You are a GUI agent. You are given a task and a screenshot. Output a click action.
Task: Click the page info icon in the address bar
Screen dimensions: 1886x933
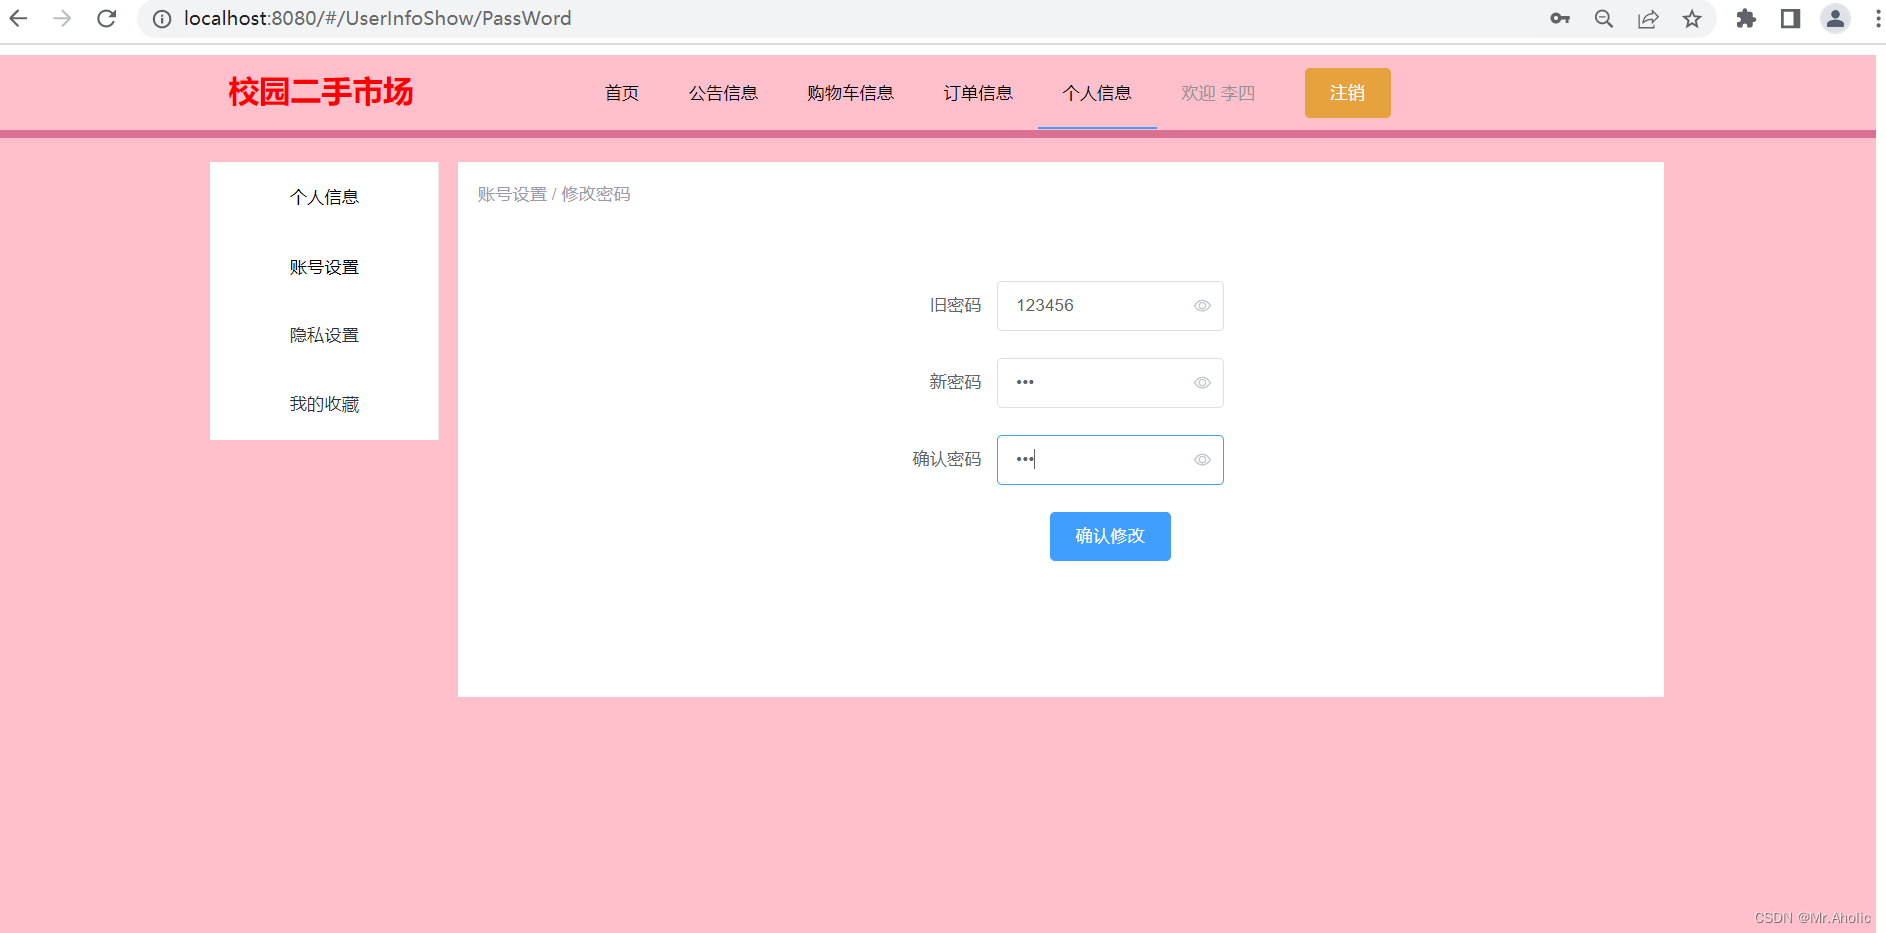point(161,18)
